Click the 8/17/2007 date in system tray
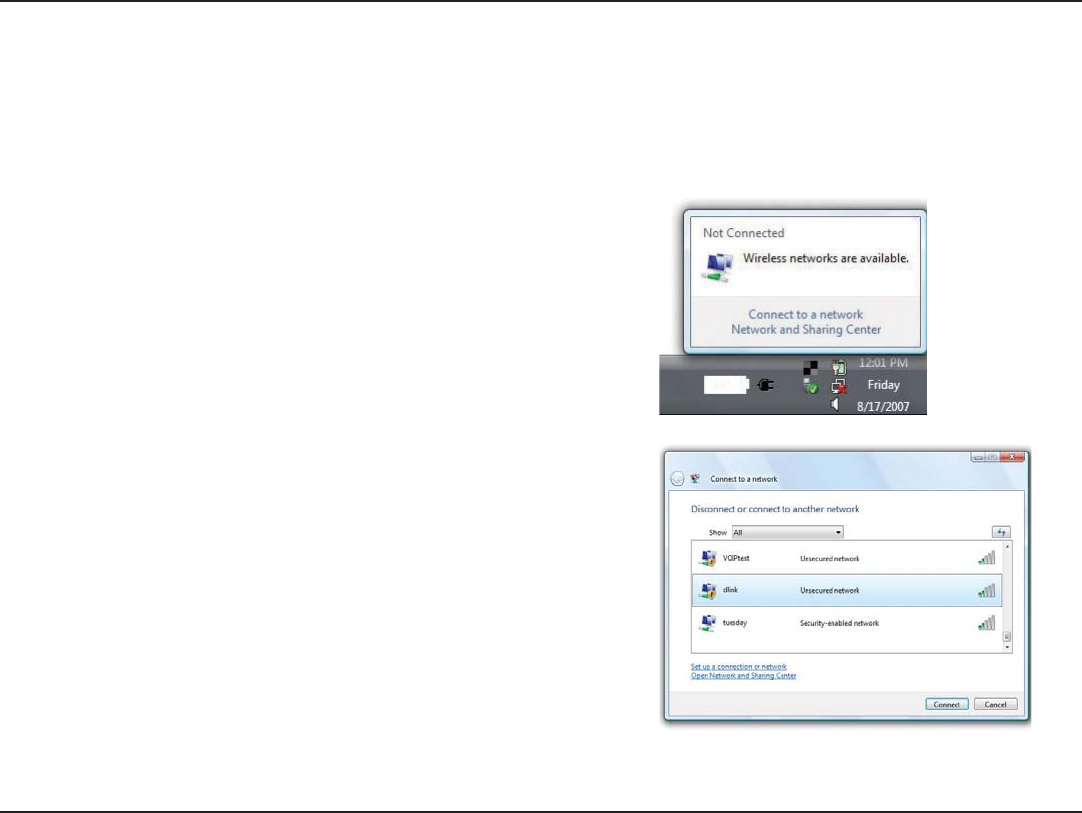The image size is (1082, 813). point(883,406)
